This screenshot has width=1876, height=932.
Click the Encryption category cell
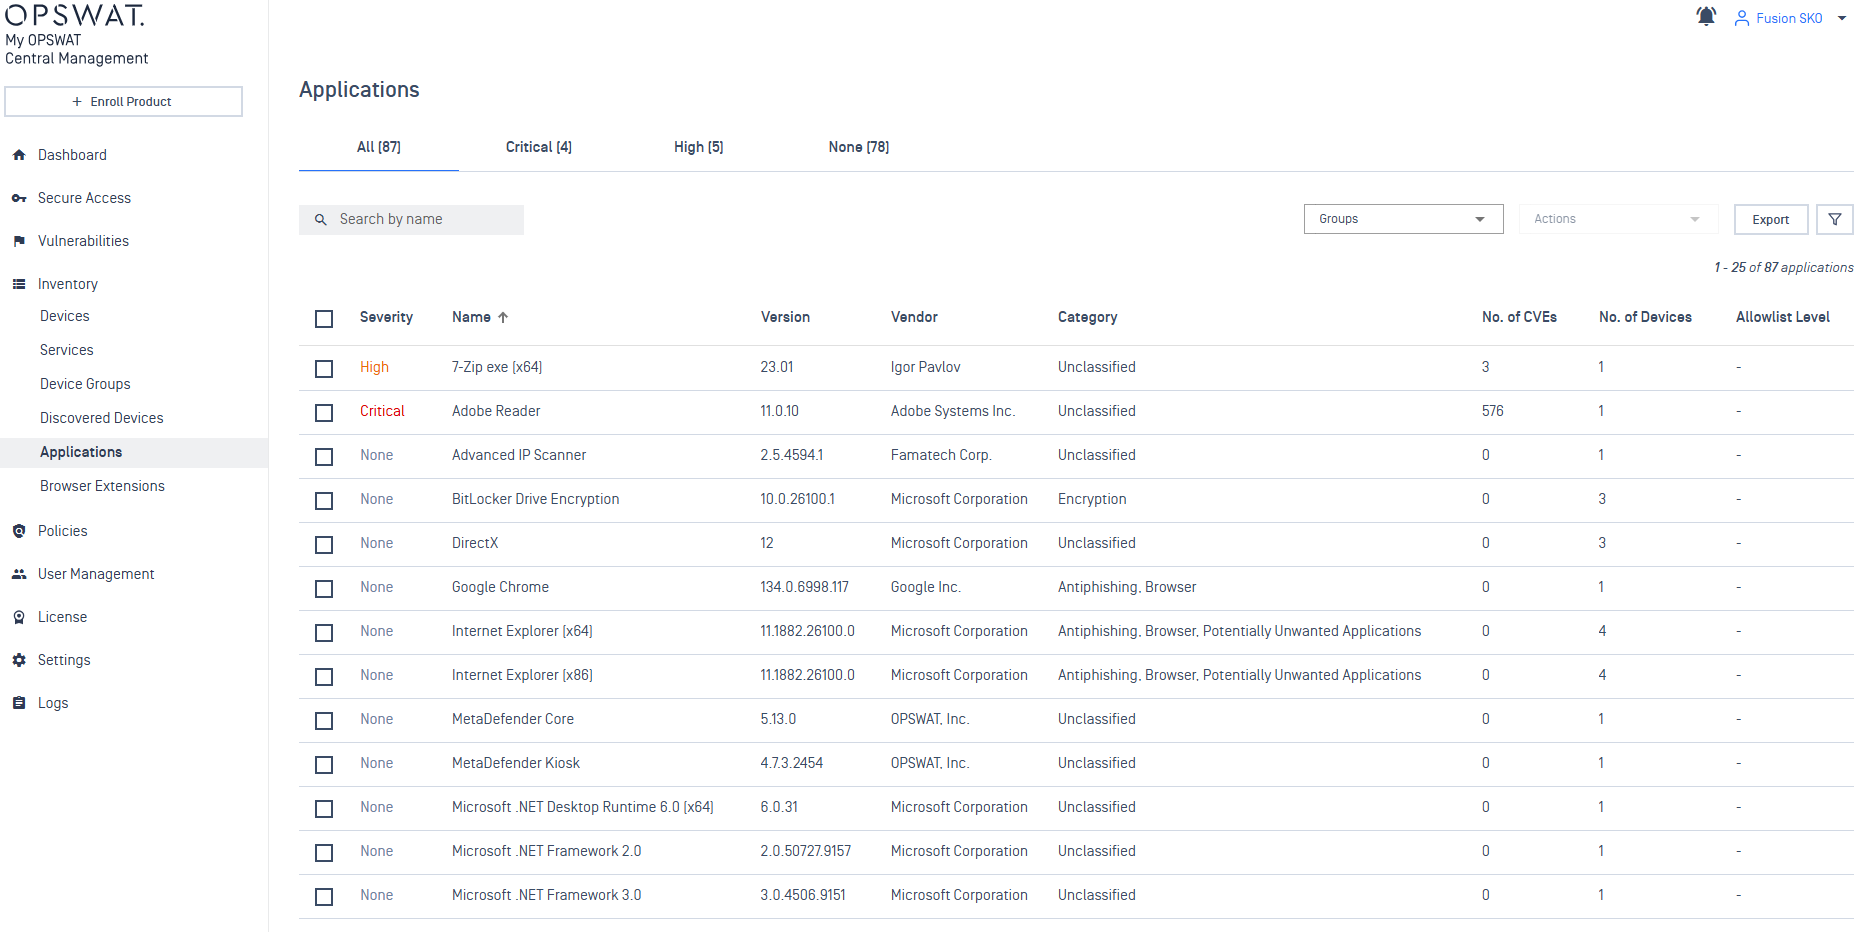click(x=1092, y=499)
